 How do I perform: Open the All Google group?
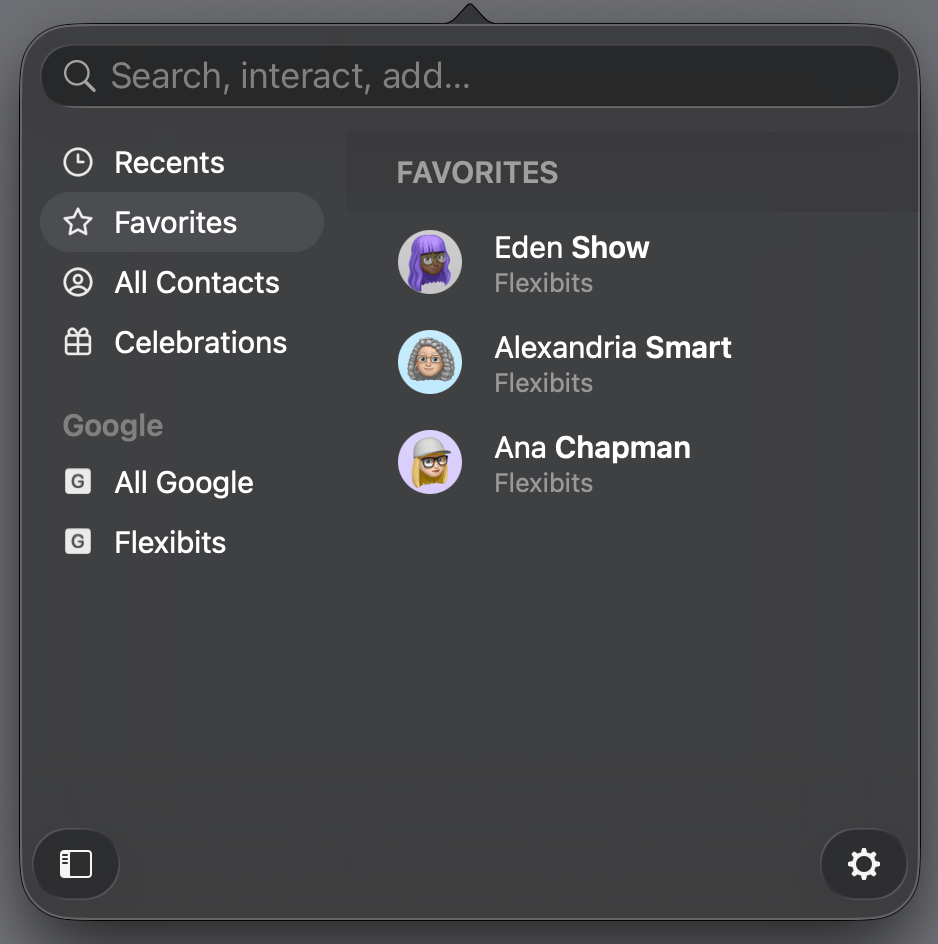click(x=184, y=482)
